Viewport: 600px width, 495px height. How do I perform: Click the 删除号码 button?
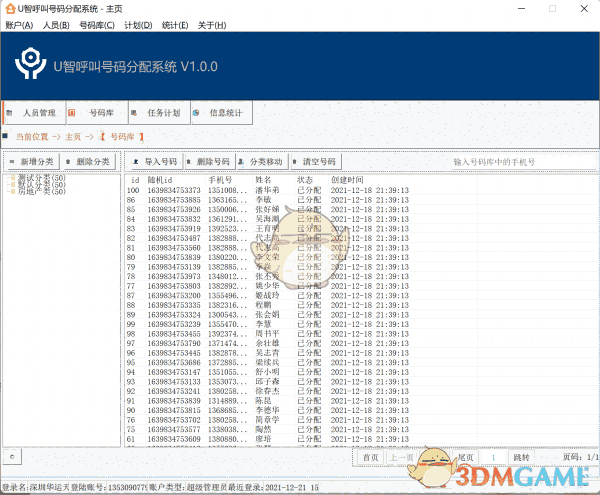[x=210, y=162]
